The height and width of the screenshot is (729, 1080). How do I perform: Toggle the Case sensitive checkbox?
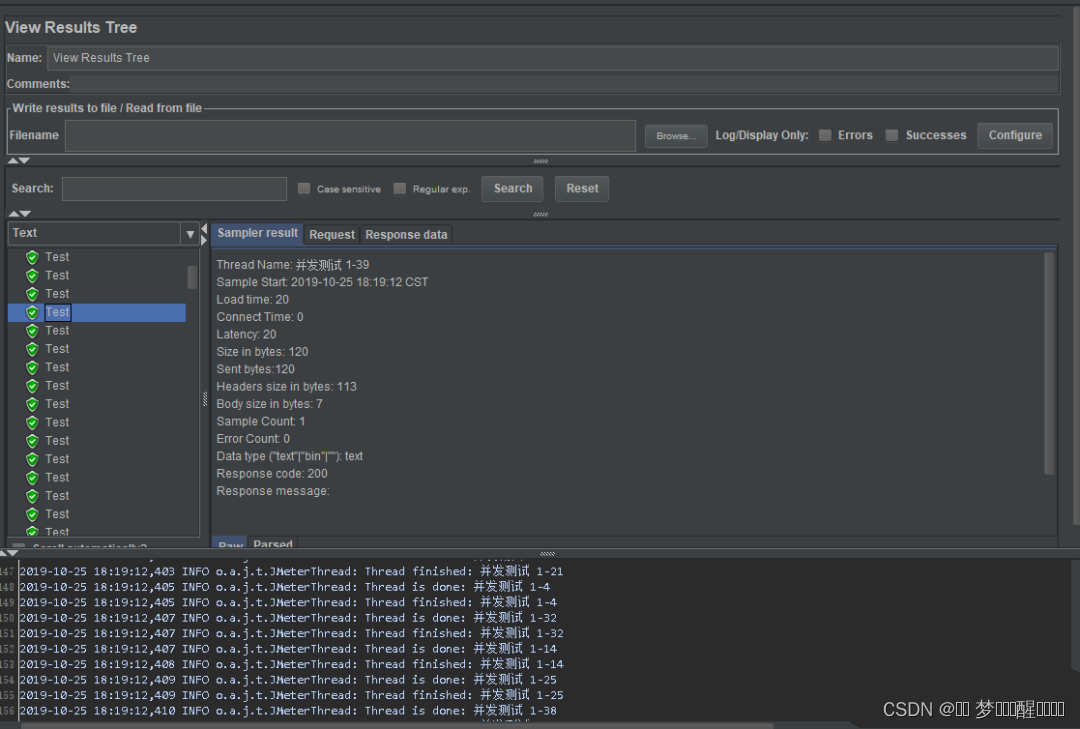click(x=304, y=189)
